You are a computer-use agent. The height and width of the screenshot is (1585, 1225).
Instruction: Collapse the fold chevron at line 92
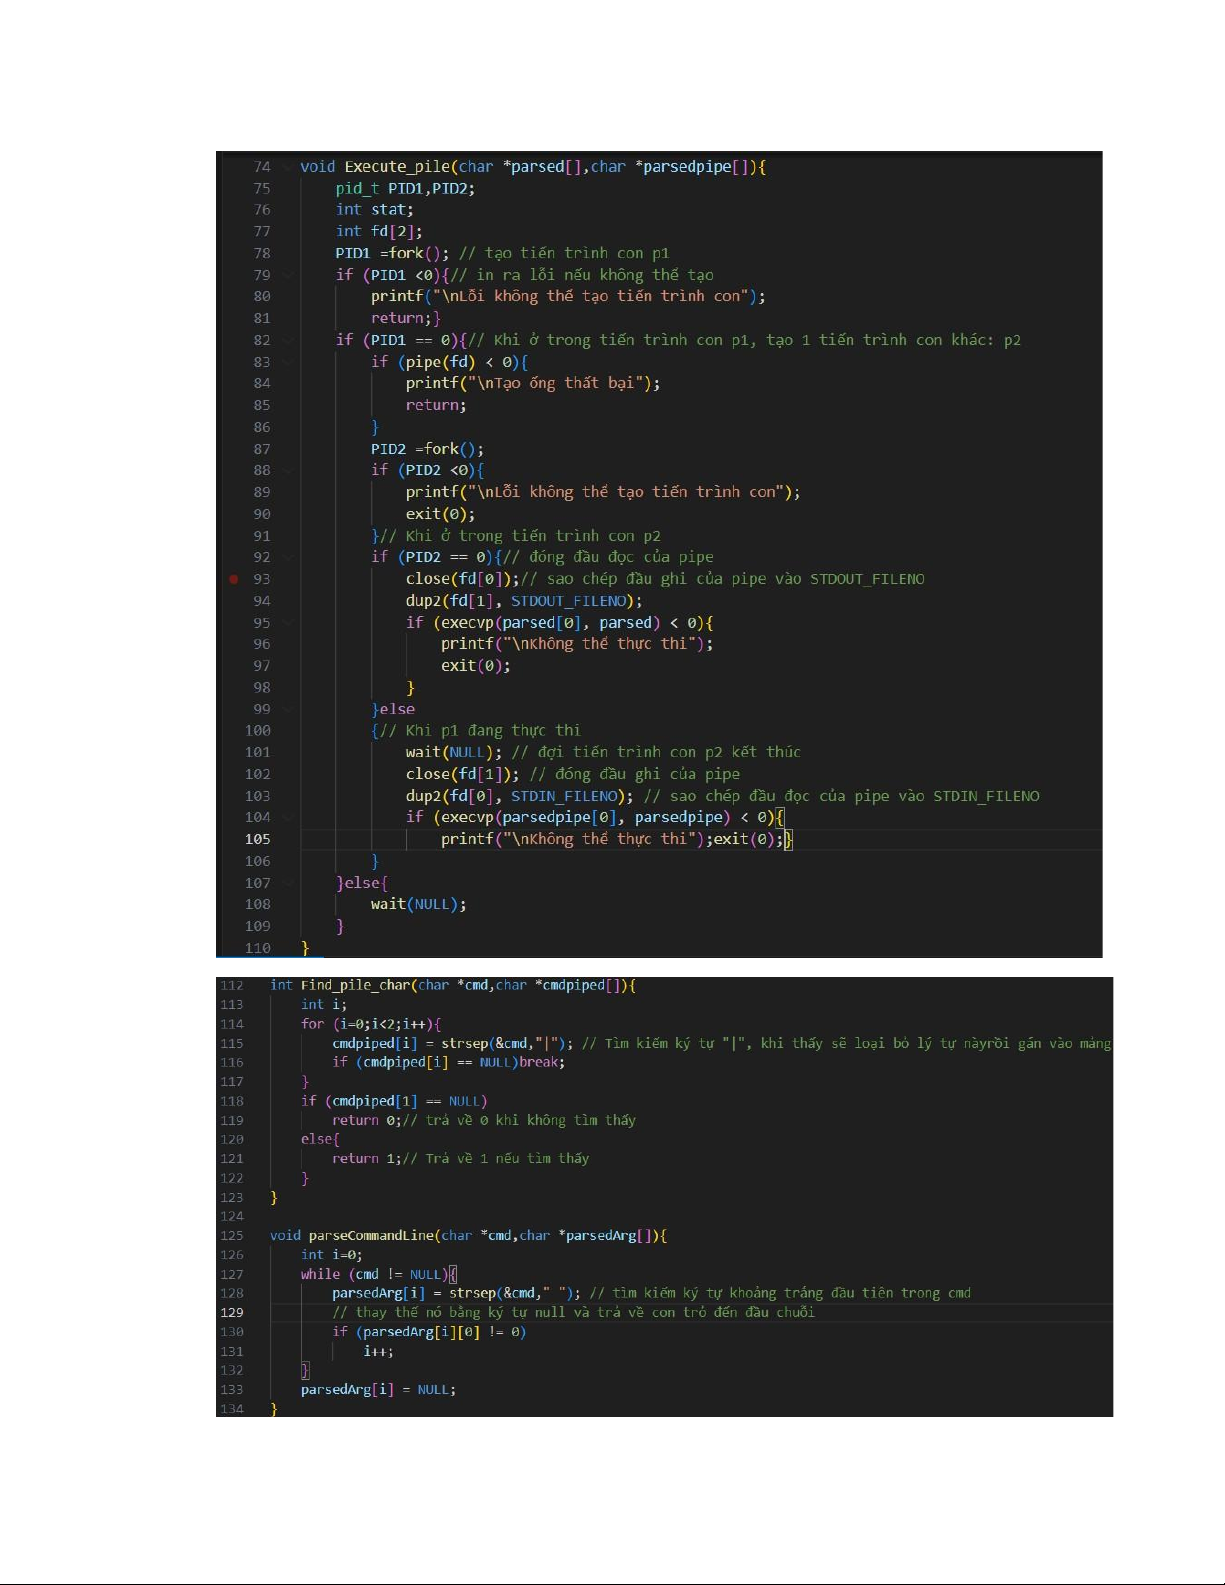(x=288, y=557)
